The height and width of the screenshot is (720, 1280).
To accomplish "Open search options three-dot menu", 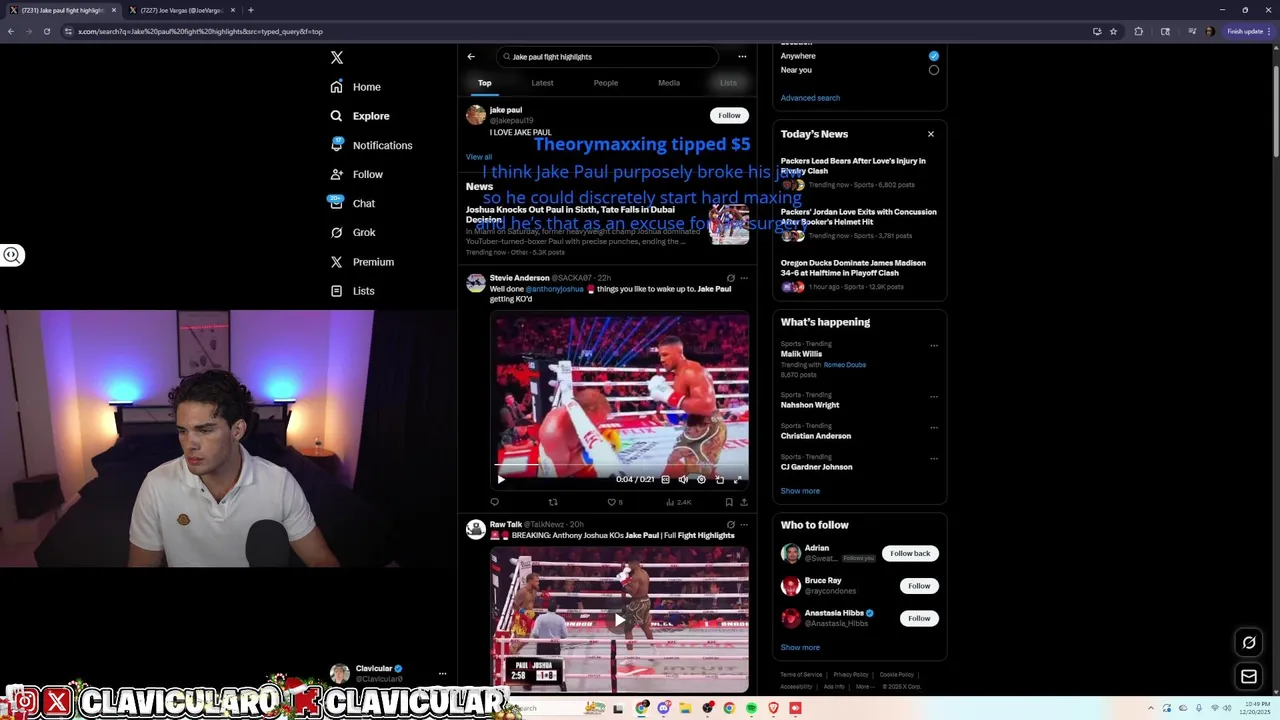I will [742, 57].
